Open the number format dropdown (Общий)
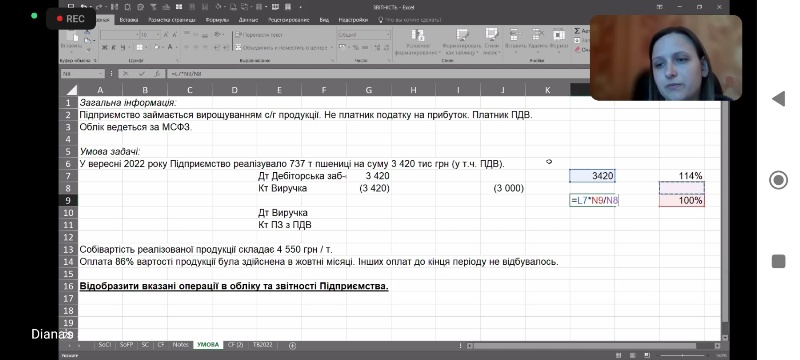This screenshot has width=800, height=360. tap(388, 35)
